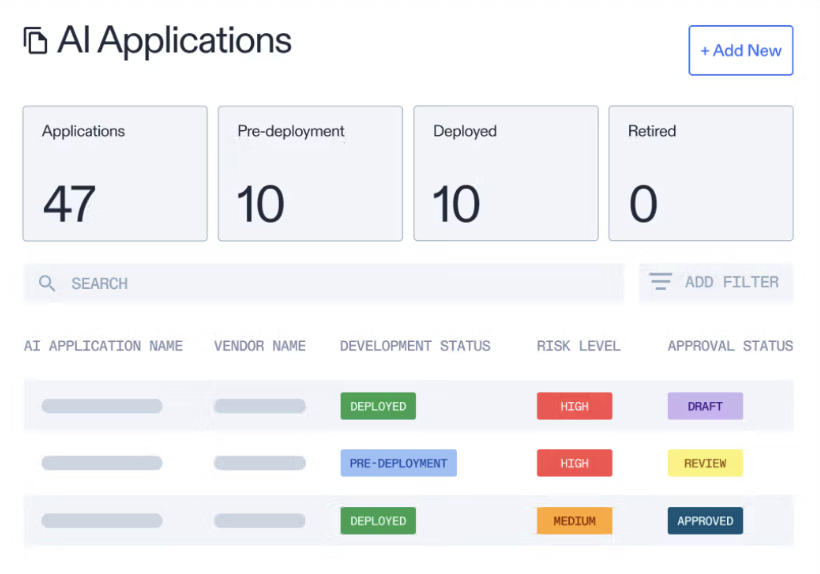
Task: Open the application name in the DRAFT row
Action: click(102, 406)
